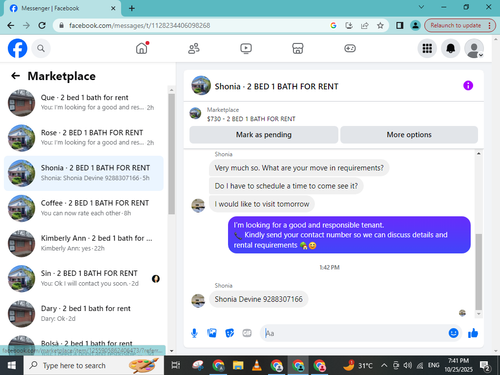500x375 pixels.
Task: Click the chat scroll up arrow
Action: pos(478,154)
